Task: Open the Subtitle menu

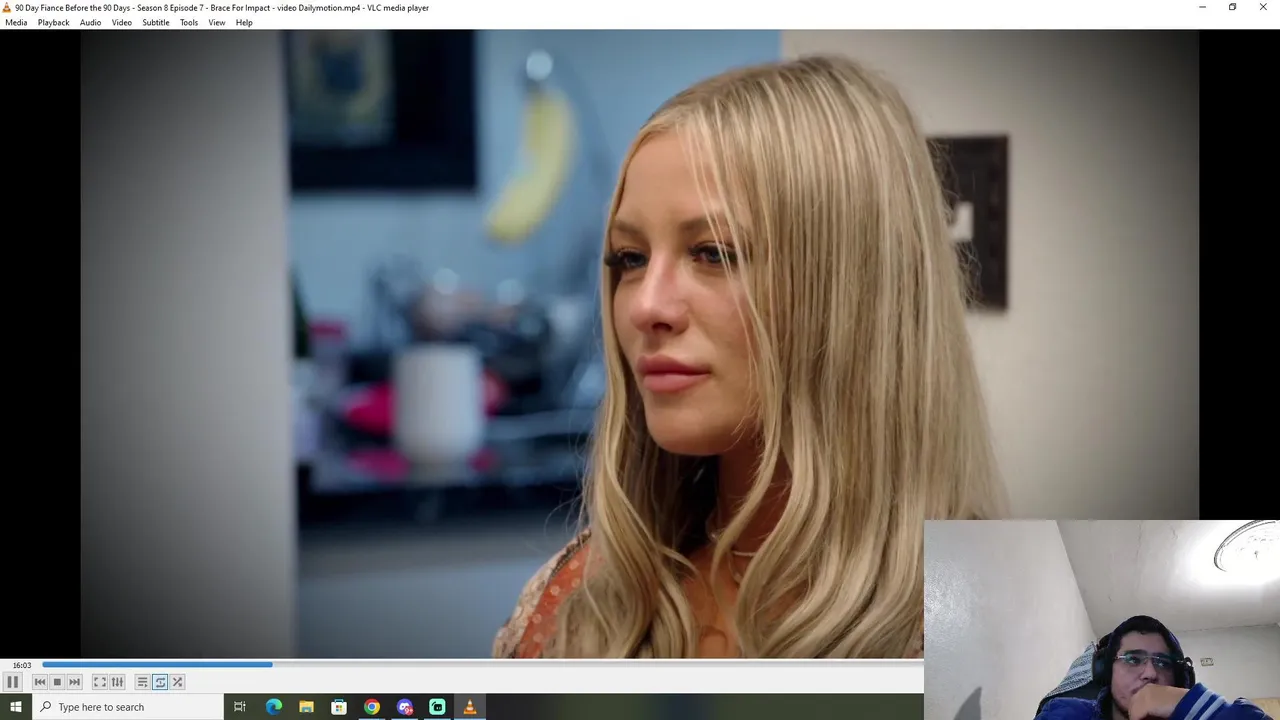Action: [155, 22]
